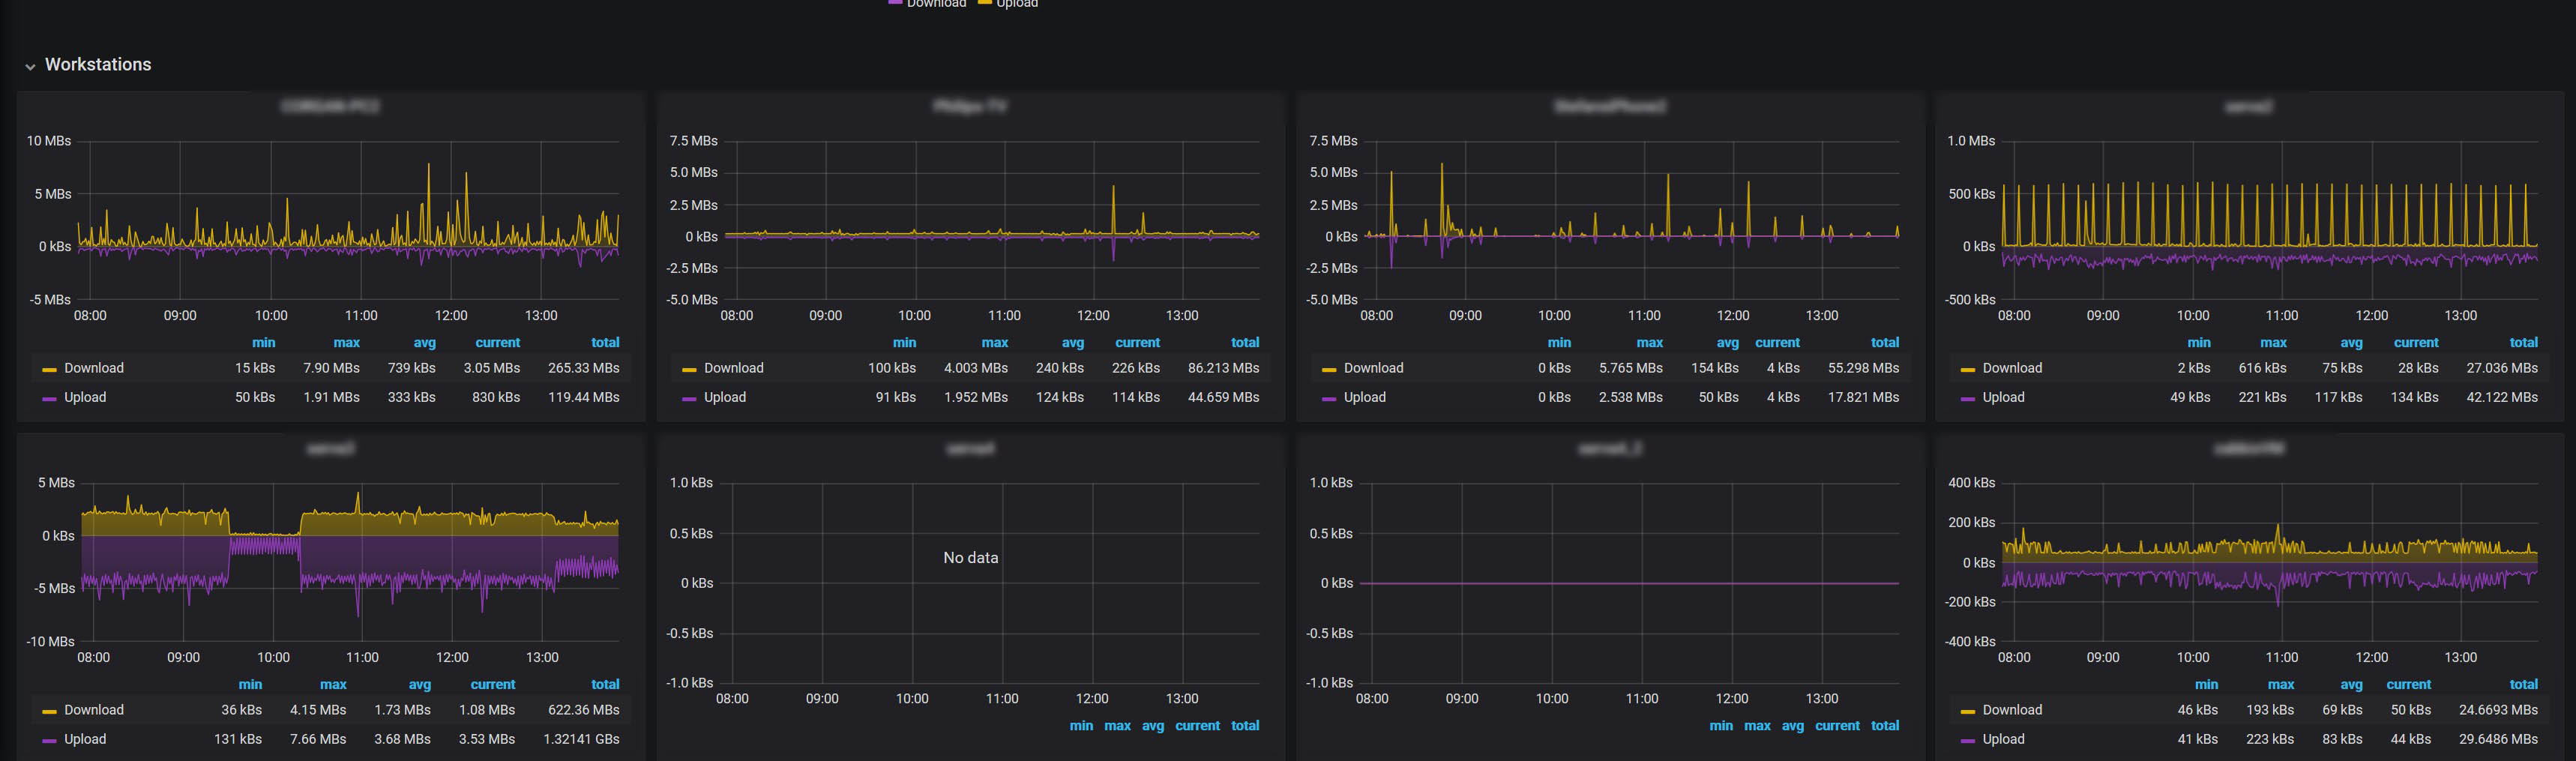Toggle Upload series with 44.659 MBs total
2576x761 pixels.
pos(725,397)
